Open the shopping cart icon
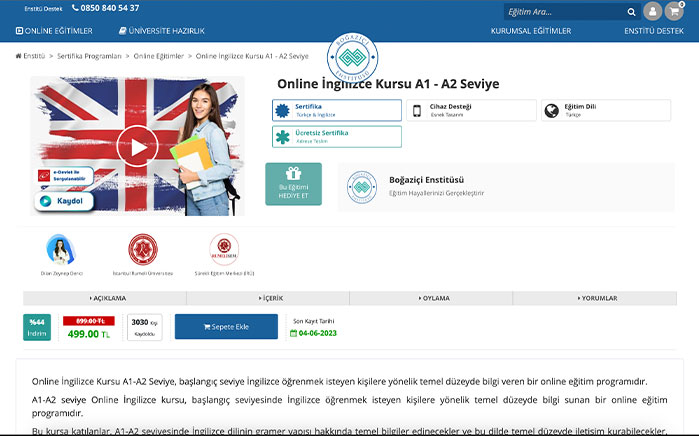This screenshot has width=699, height=436. 675,12
